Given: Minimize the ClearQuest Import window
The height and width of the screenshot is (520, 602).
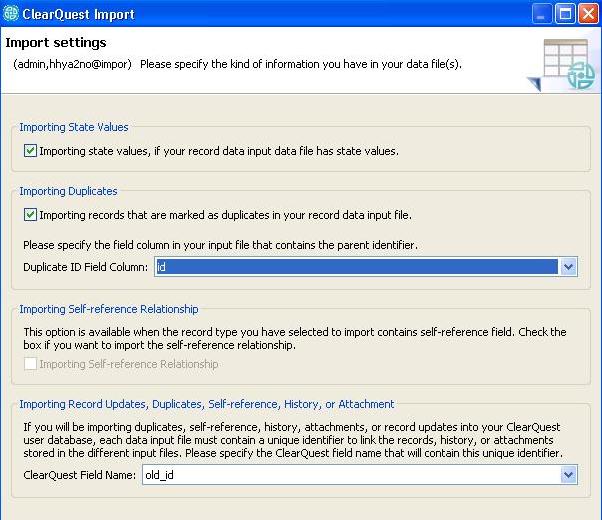Looking at the screenshot, I should point(540,15).
